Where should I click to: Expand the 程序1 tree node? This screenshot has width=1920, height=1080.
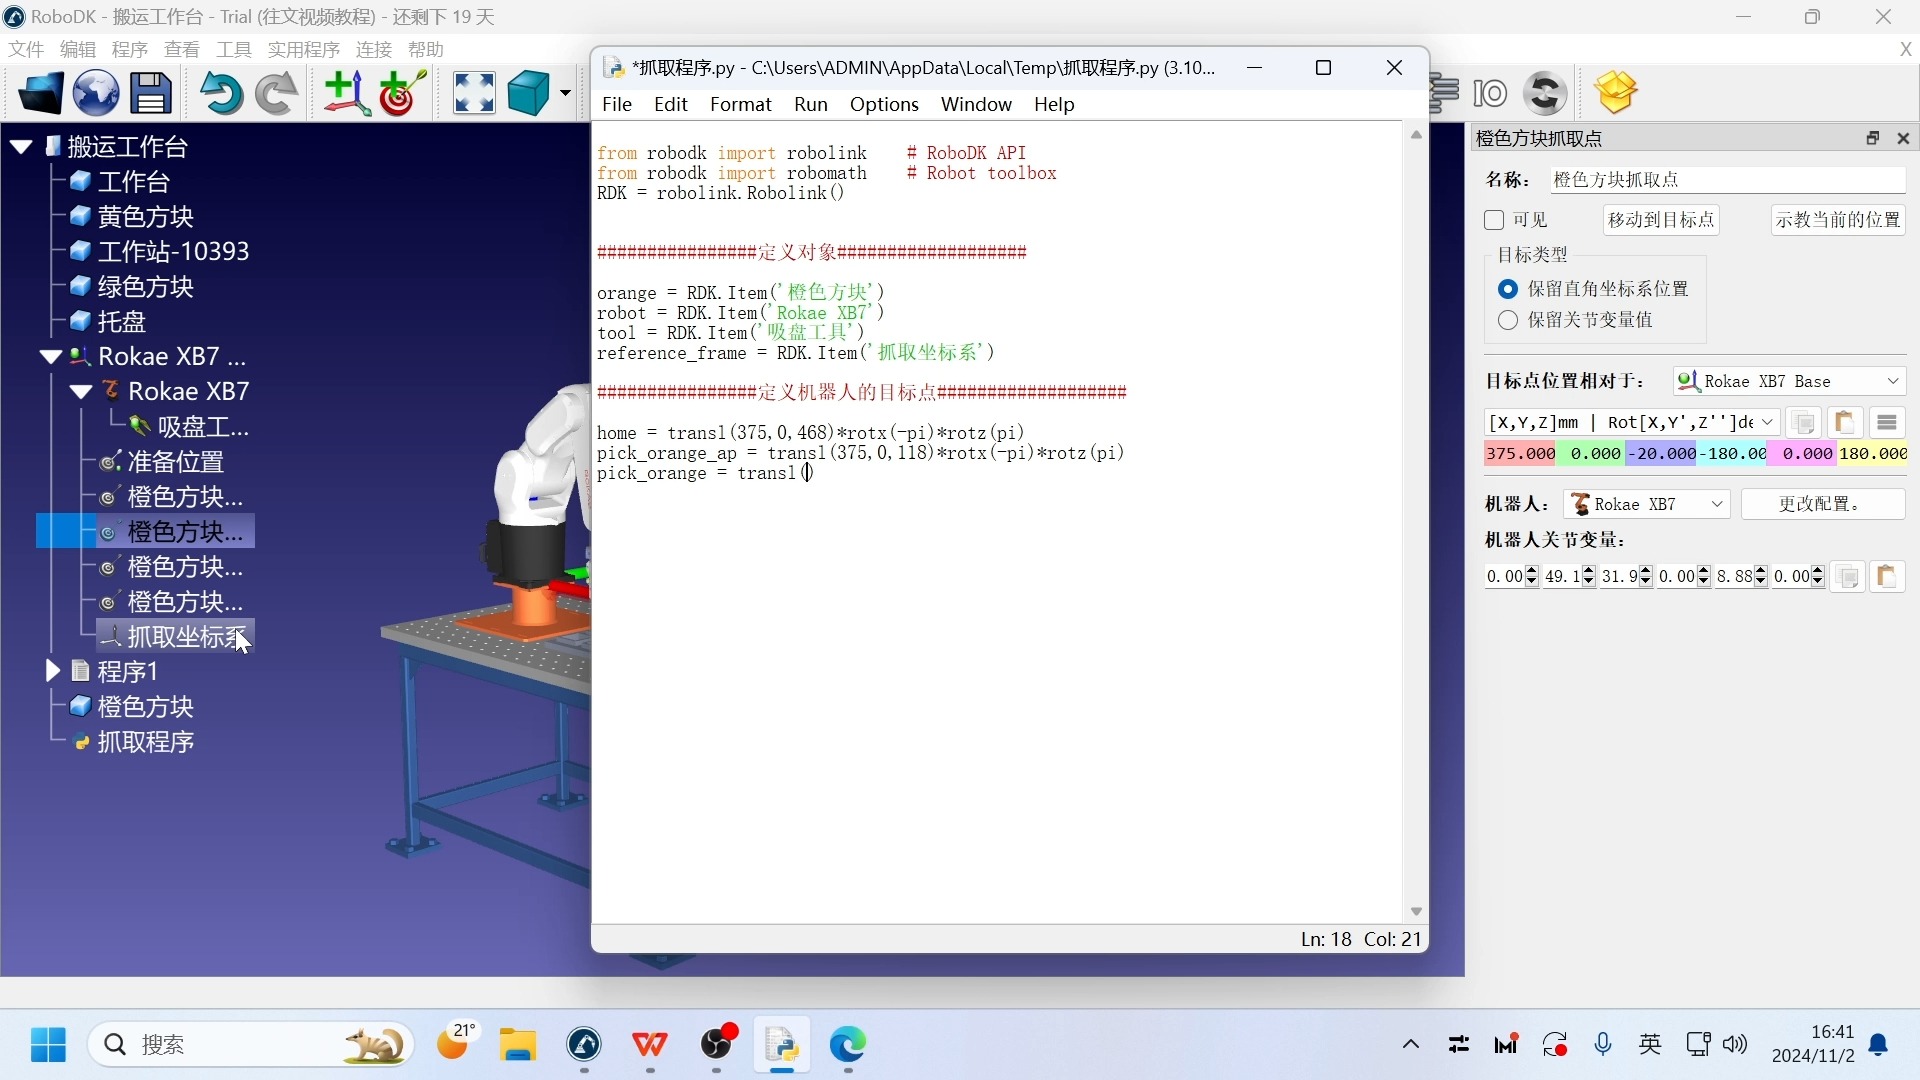pos(53,671)
